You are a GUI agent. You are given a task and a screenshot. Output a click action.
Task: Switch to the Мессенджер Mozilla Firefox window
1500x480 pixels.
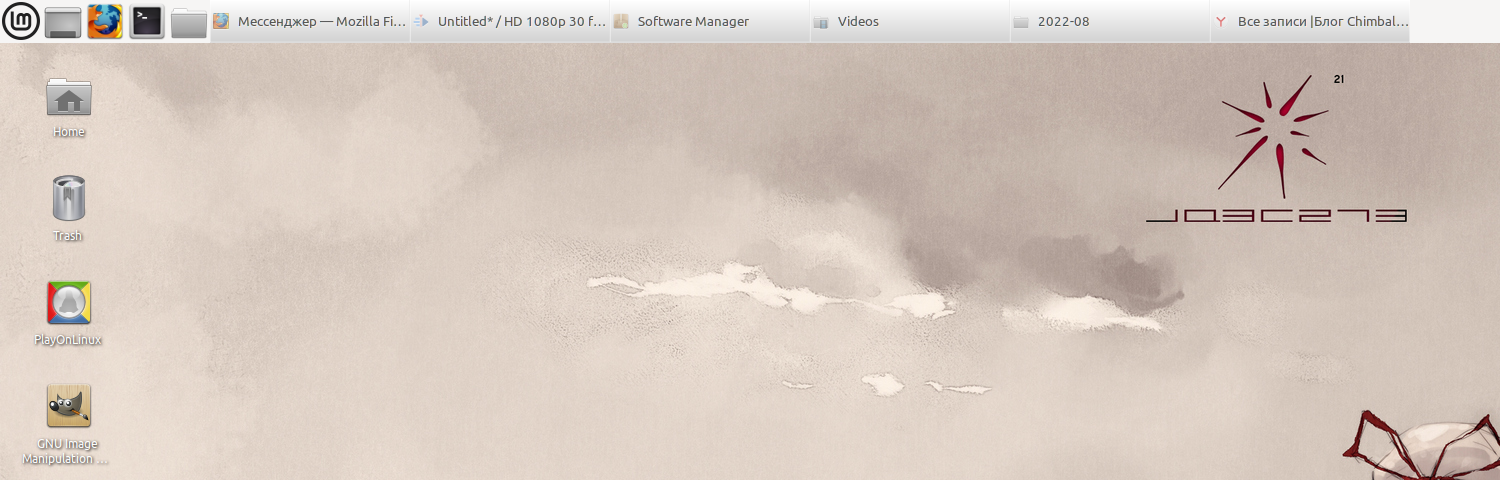pos(310,21)
